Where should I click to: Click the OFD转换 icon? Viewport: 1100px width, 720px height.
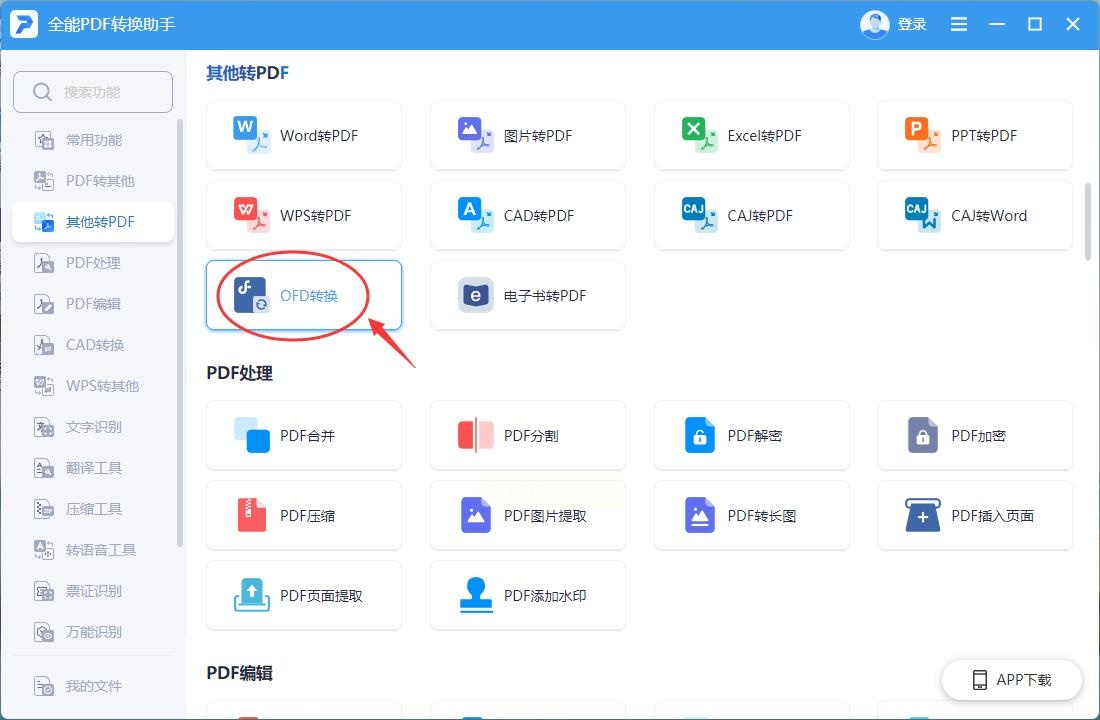pos(250,295)
